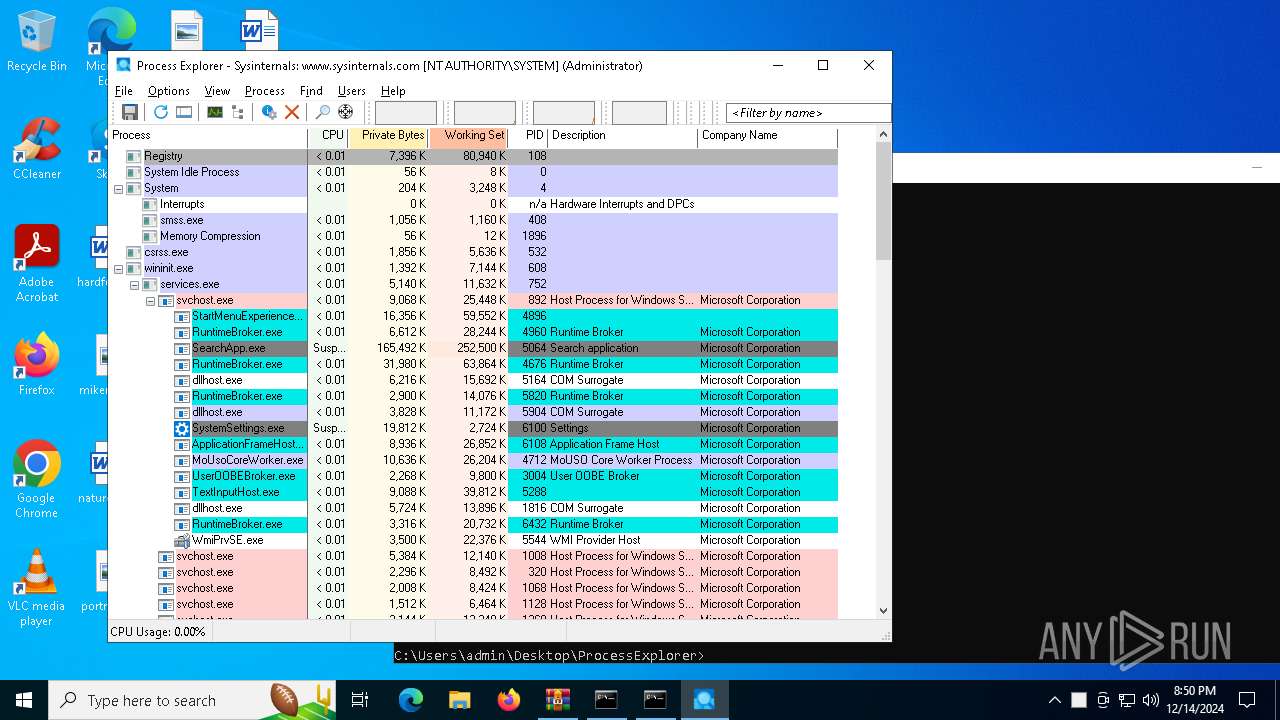Sort by Description column header
Image resolution: width=1280 pixels, height=720 pixels.
click(x=623, y=136)
